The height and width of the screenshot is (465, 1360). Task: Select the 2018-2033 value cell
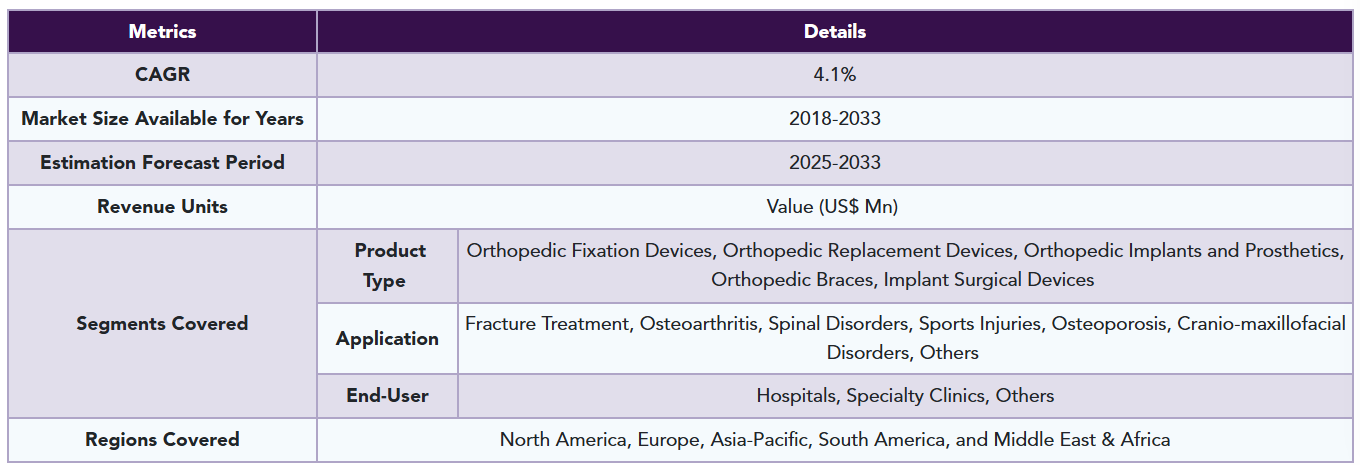835,119
